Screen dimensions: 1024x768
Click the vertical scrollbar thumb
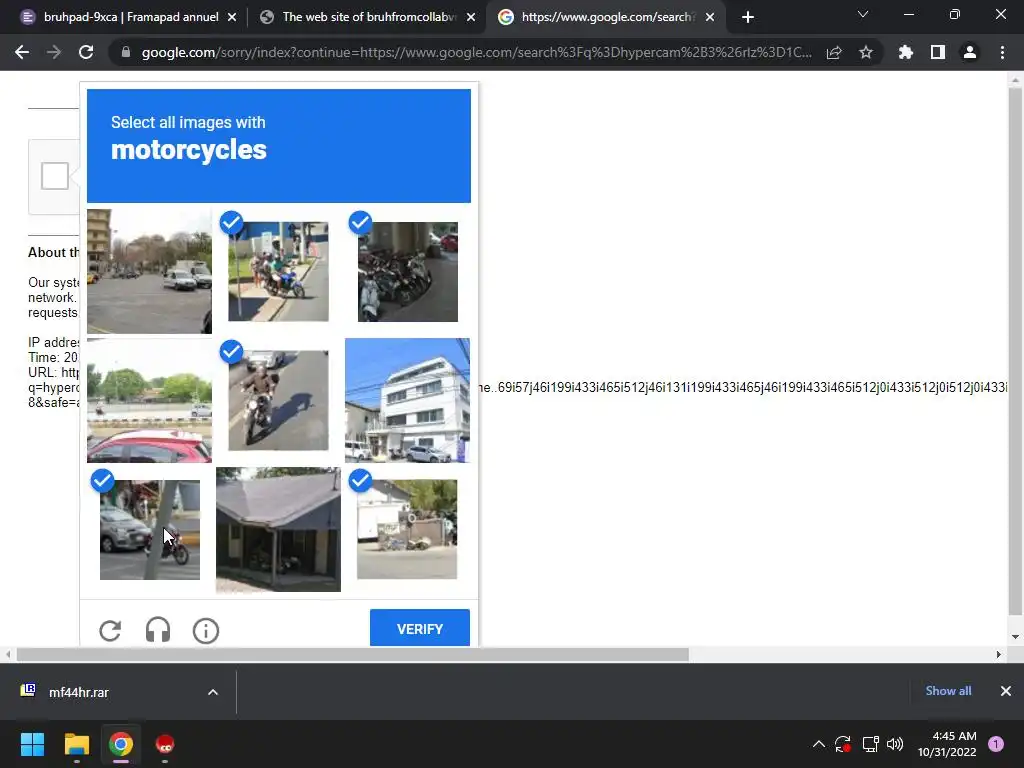(x=1015, y=351)
